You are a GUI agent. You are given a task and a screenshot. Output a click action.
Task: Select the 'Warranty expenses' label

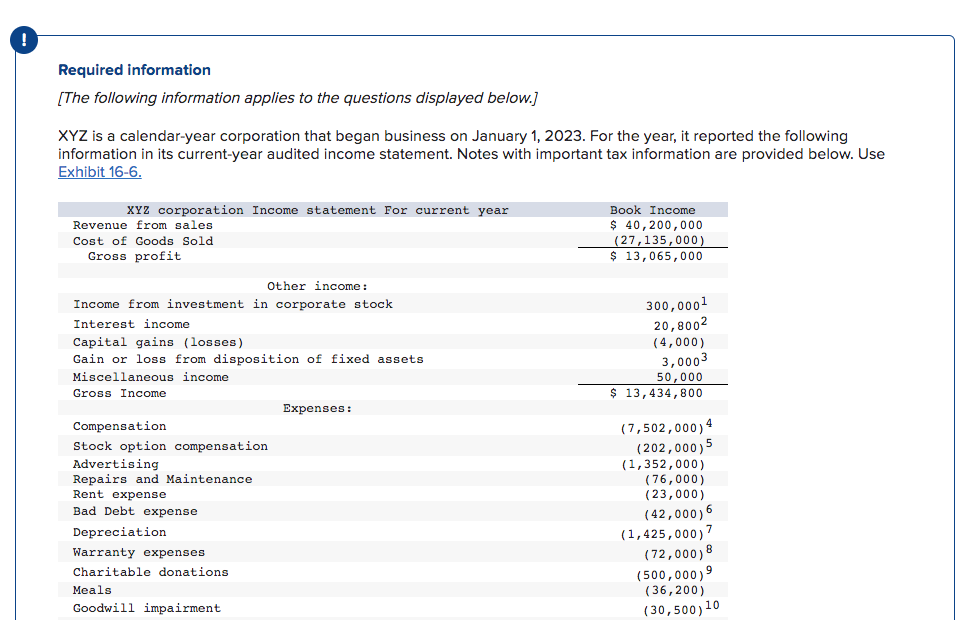coord(139,552)
